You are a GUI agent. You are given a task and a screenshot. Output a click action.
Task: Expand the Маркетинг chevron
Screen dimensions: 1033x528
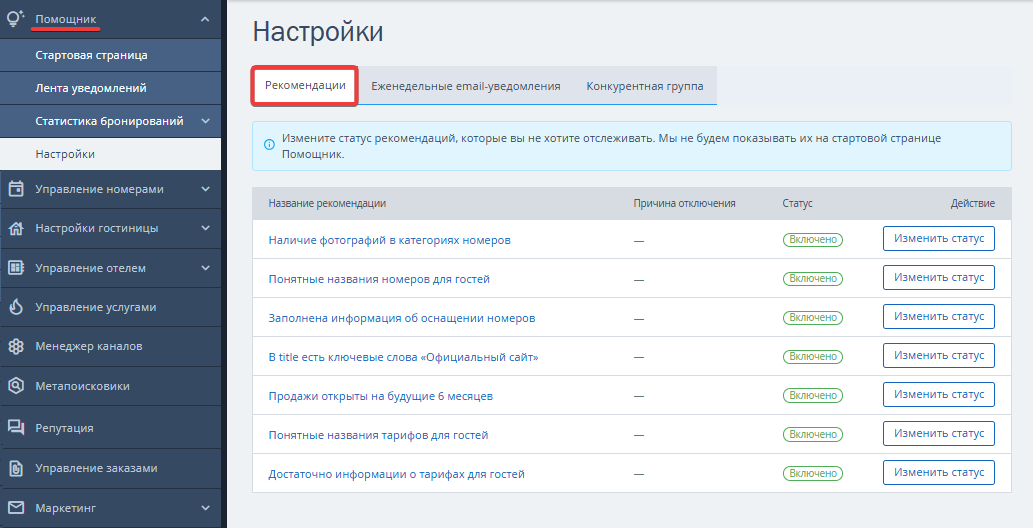pyautogui.click(x=205, y=508)
